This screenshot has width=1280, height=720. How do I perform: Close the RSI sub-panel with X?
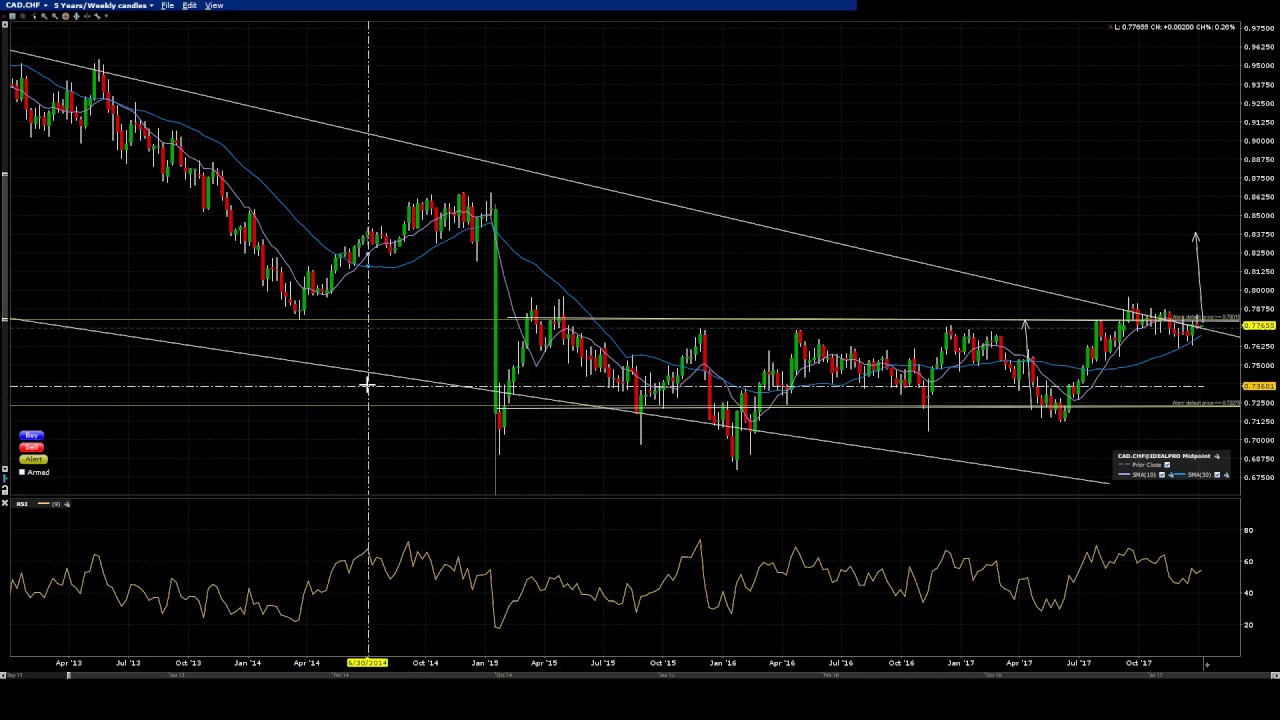click(x=5, y=504)
